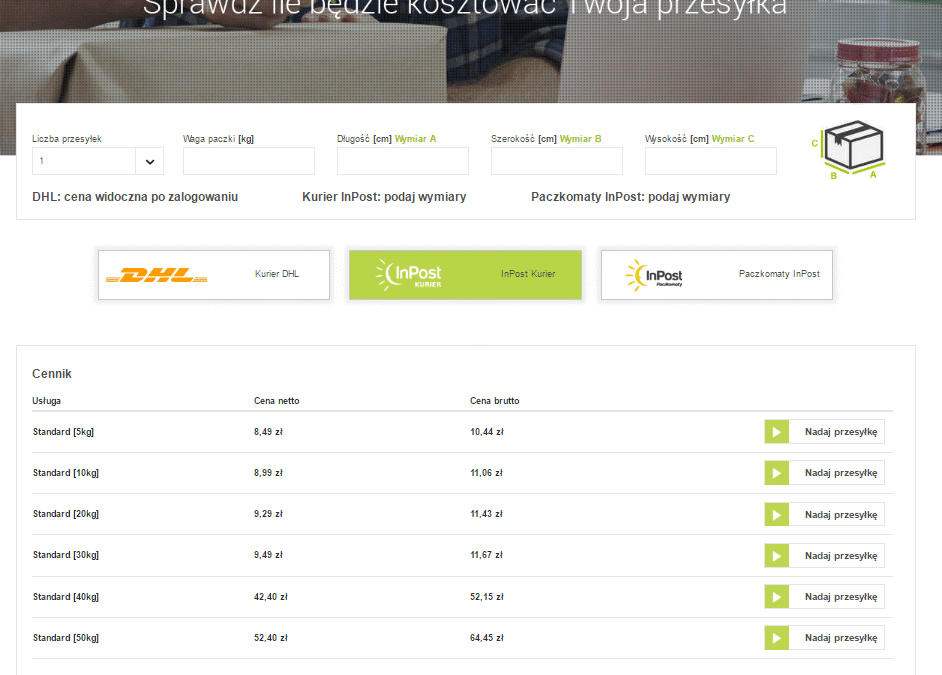The width and height of the screenshot is (942, 675).
Task: Click the Kurier InPost: podaj wymiary text
Action: pyautogui.click(x=384, y=197)
